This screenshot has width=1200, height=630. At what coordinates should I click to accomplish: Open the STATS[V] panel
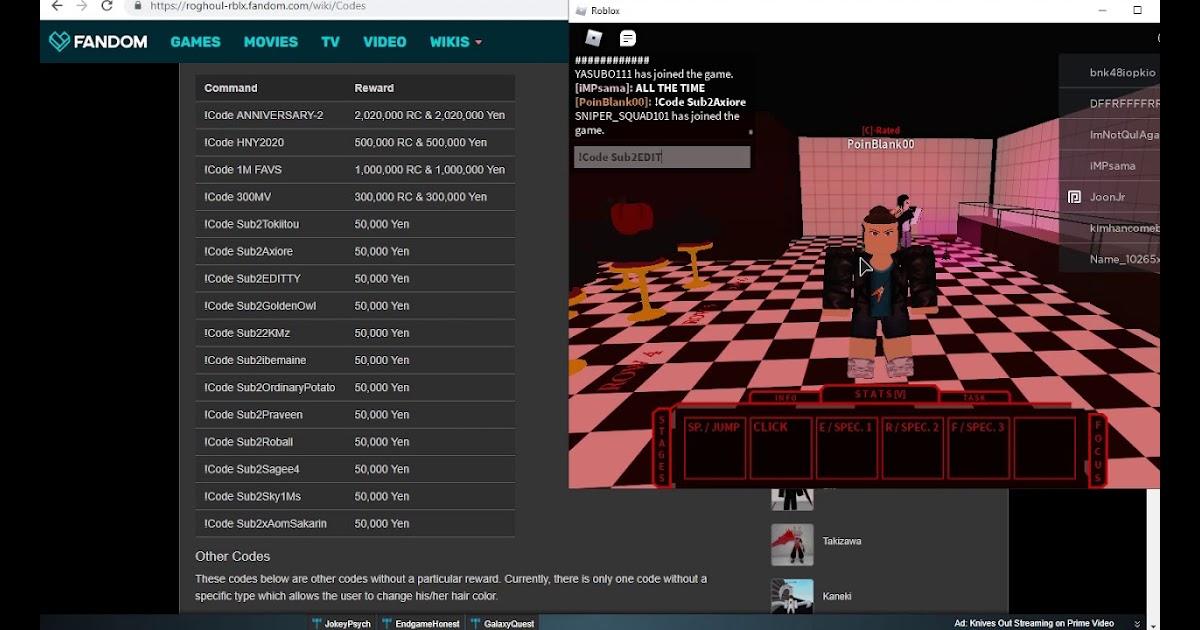pyautogui.click(x=880, y=395)
